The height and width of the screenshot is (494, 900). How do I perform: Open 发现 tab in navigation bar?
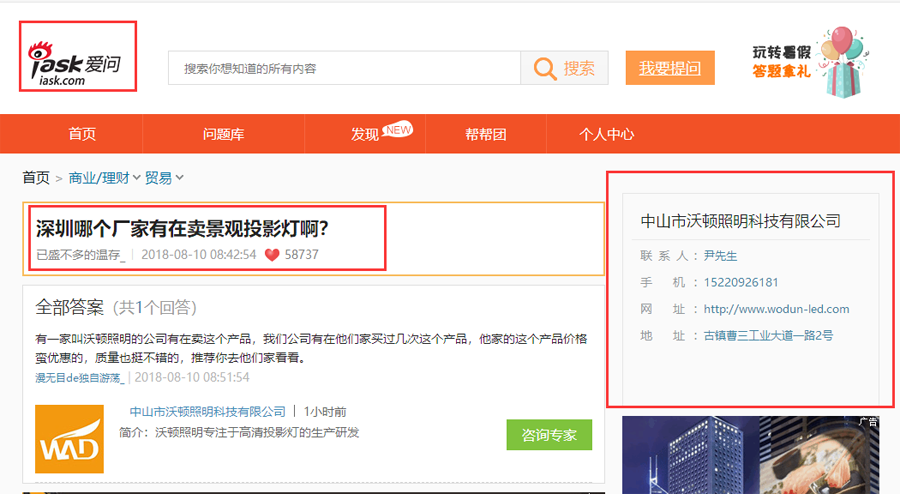click(365, 134)
